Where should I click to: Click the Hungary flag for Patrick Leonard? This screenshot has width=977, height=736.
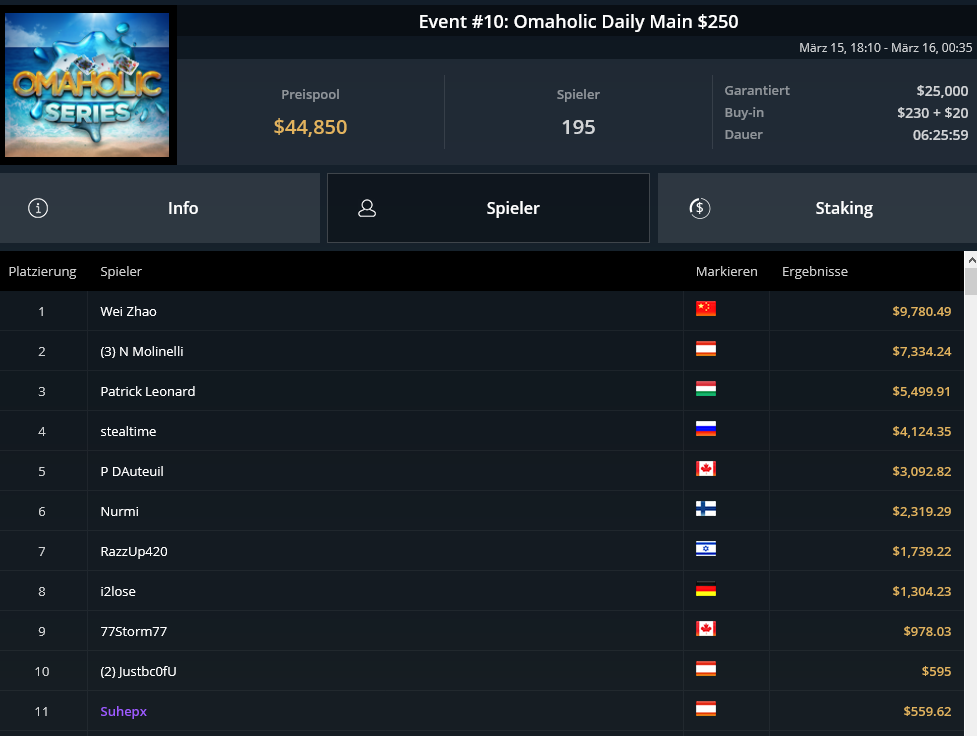click(x=706, y=388)
